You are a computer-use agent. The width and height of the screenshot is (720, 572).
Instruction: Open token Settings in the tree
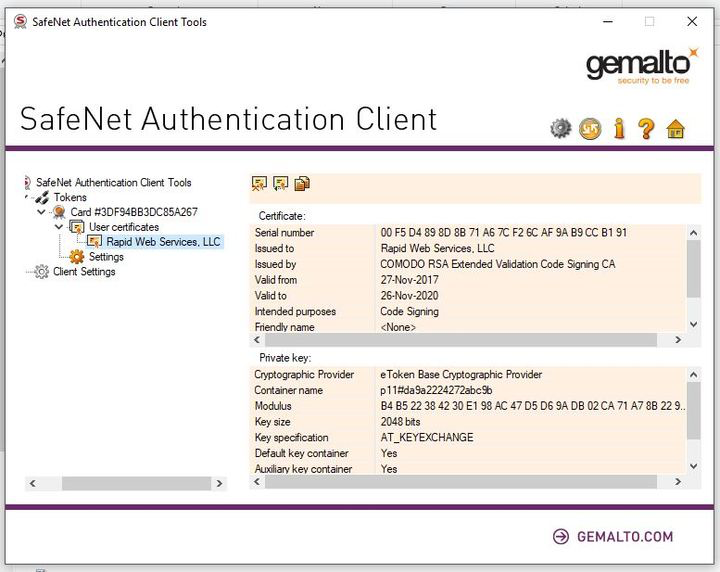click(106, 256)
